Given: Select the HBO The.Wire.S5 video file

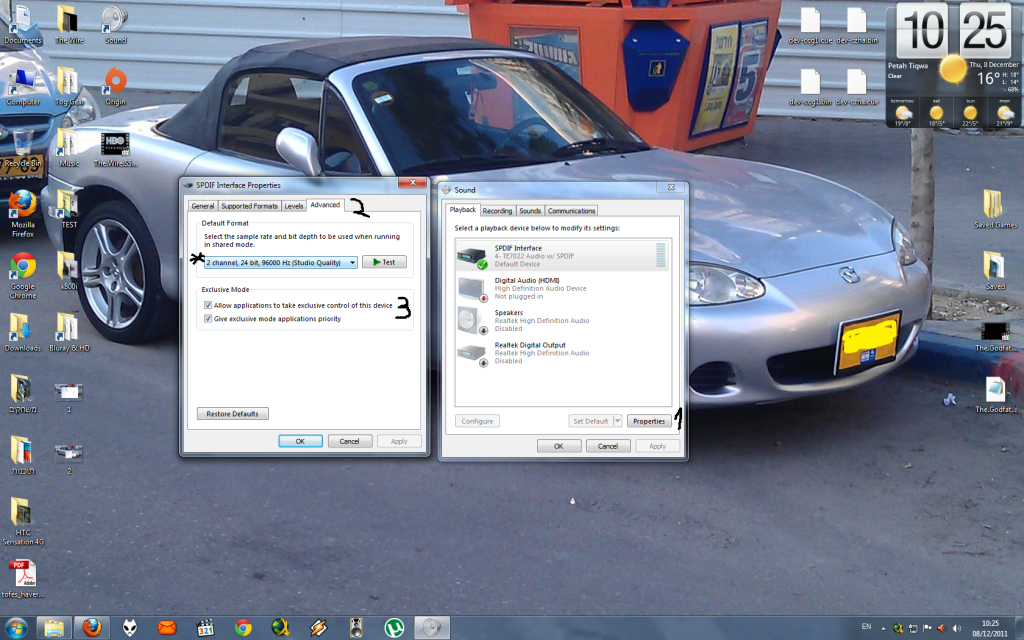Looking at the screenshot, I should pos(116,150).
